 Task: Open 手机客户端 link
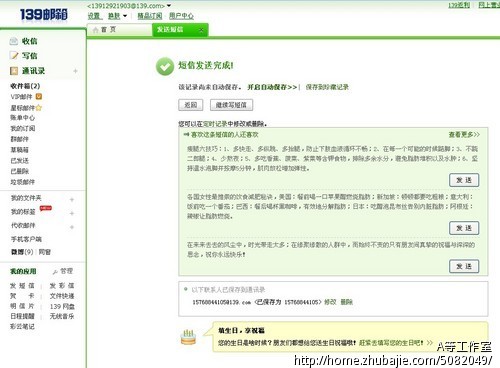click(26, 239)
